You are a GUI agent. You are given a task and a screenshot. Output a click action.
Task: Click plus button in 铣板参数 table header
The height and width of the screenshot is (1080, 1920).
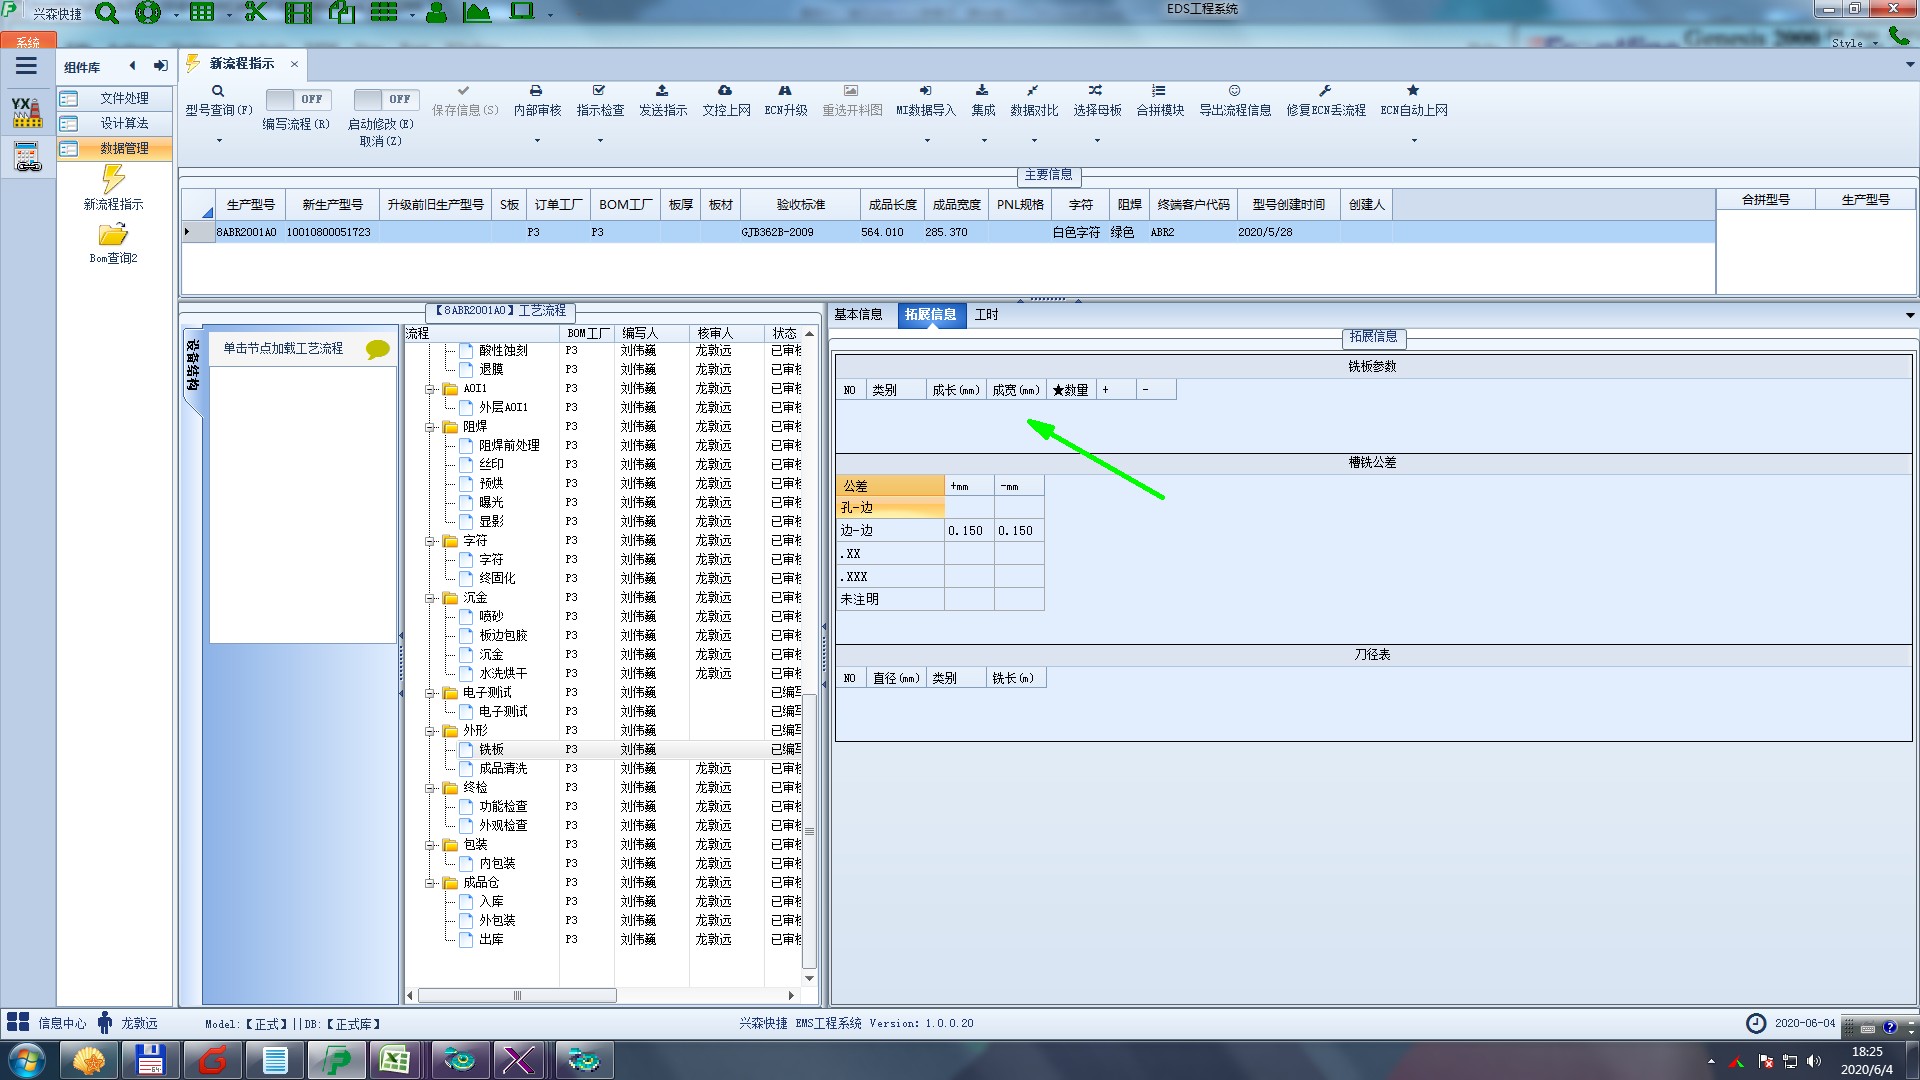tap(1116, 390)
